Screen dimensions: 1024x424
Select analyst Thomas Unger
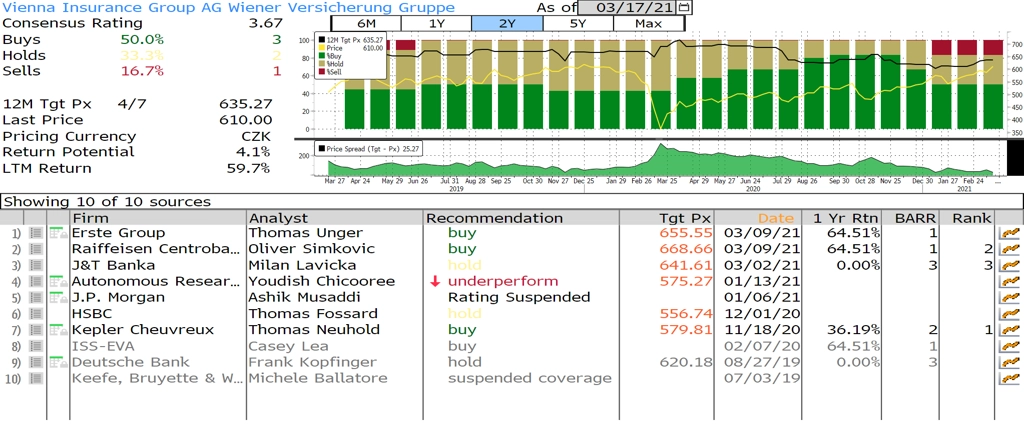(304, 233)
